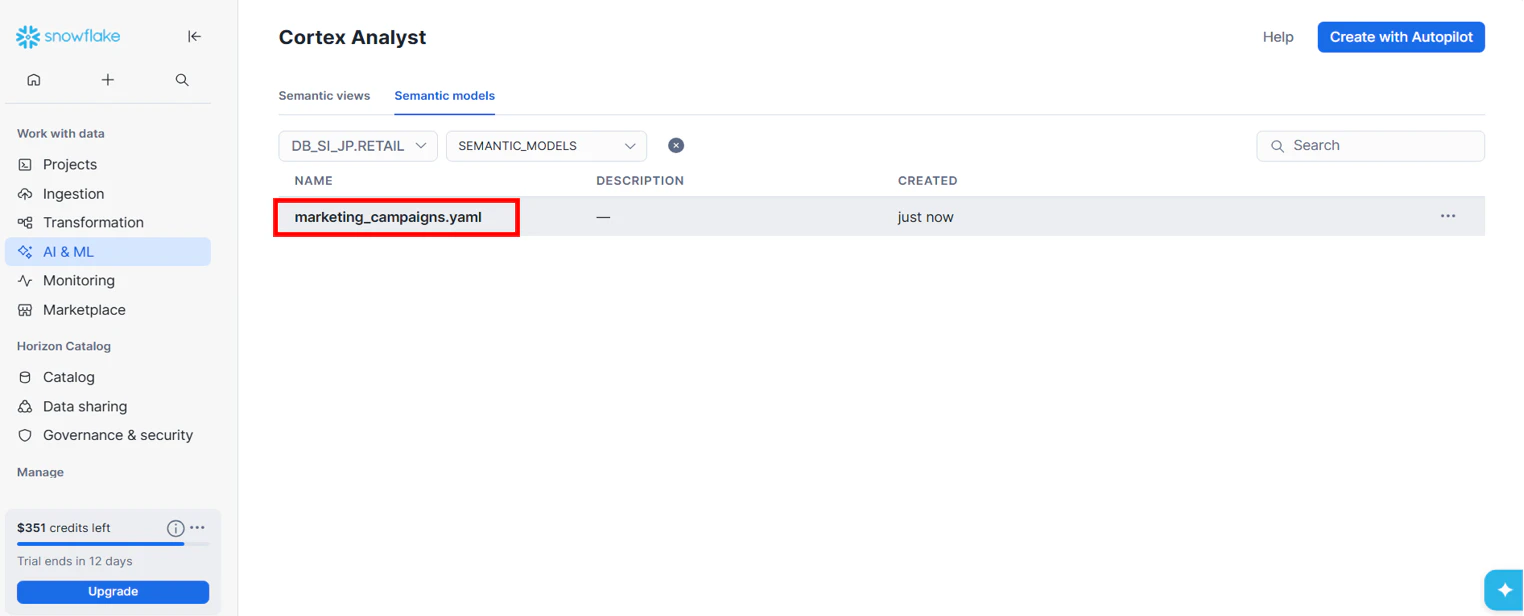Image resolution: width=1524 pixels, height=616 pixels.
Task: Click the Data sharing icon
Action: 25,406
